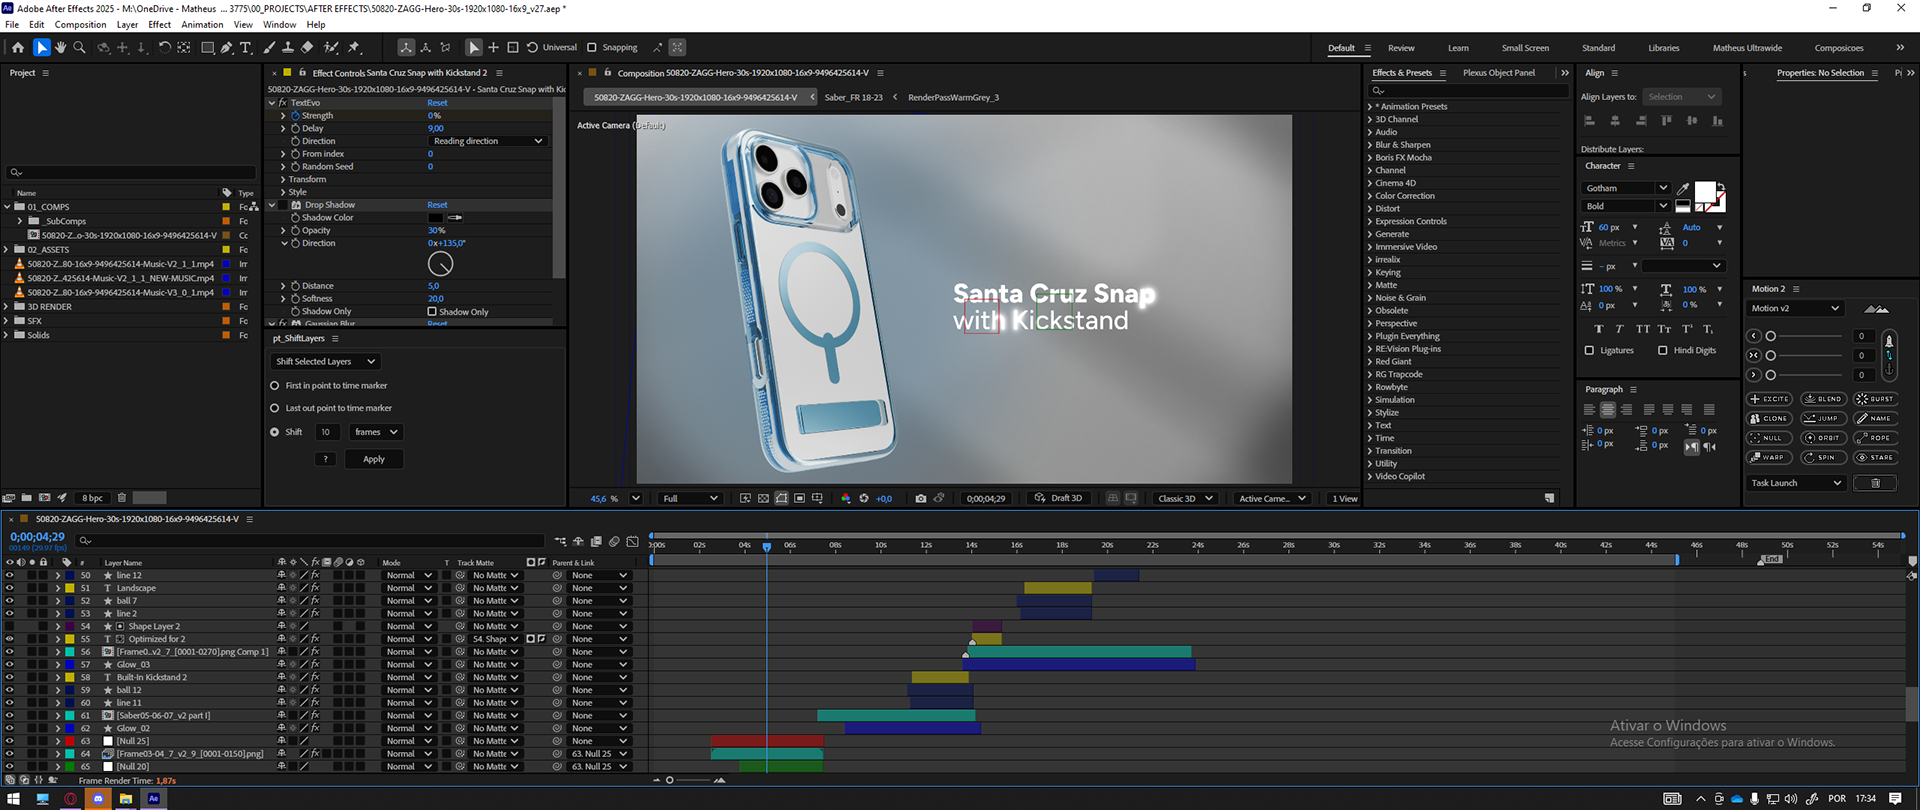
Task: Enable the Ligatures checkbox
Action: (1589, 350)
